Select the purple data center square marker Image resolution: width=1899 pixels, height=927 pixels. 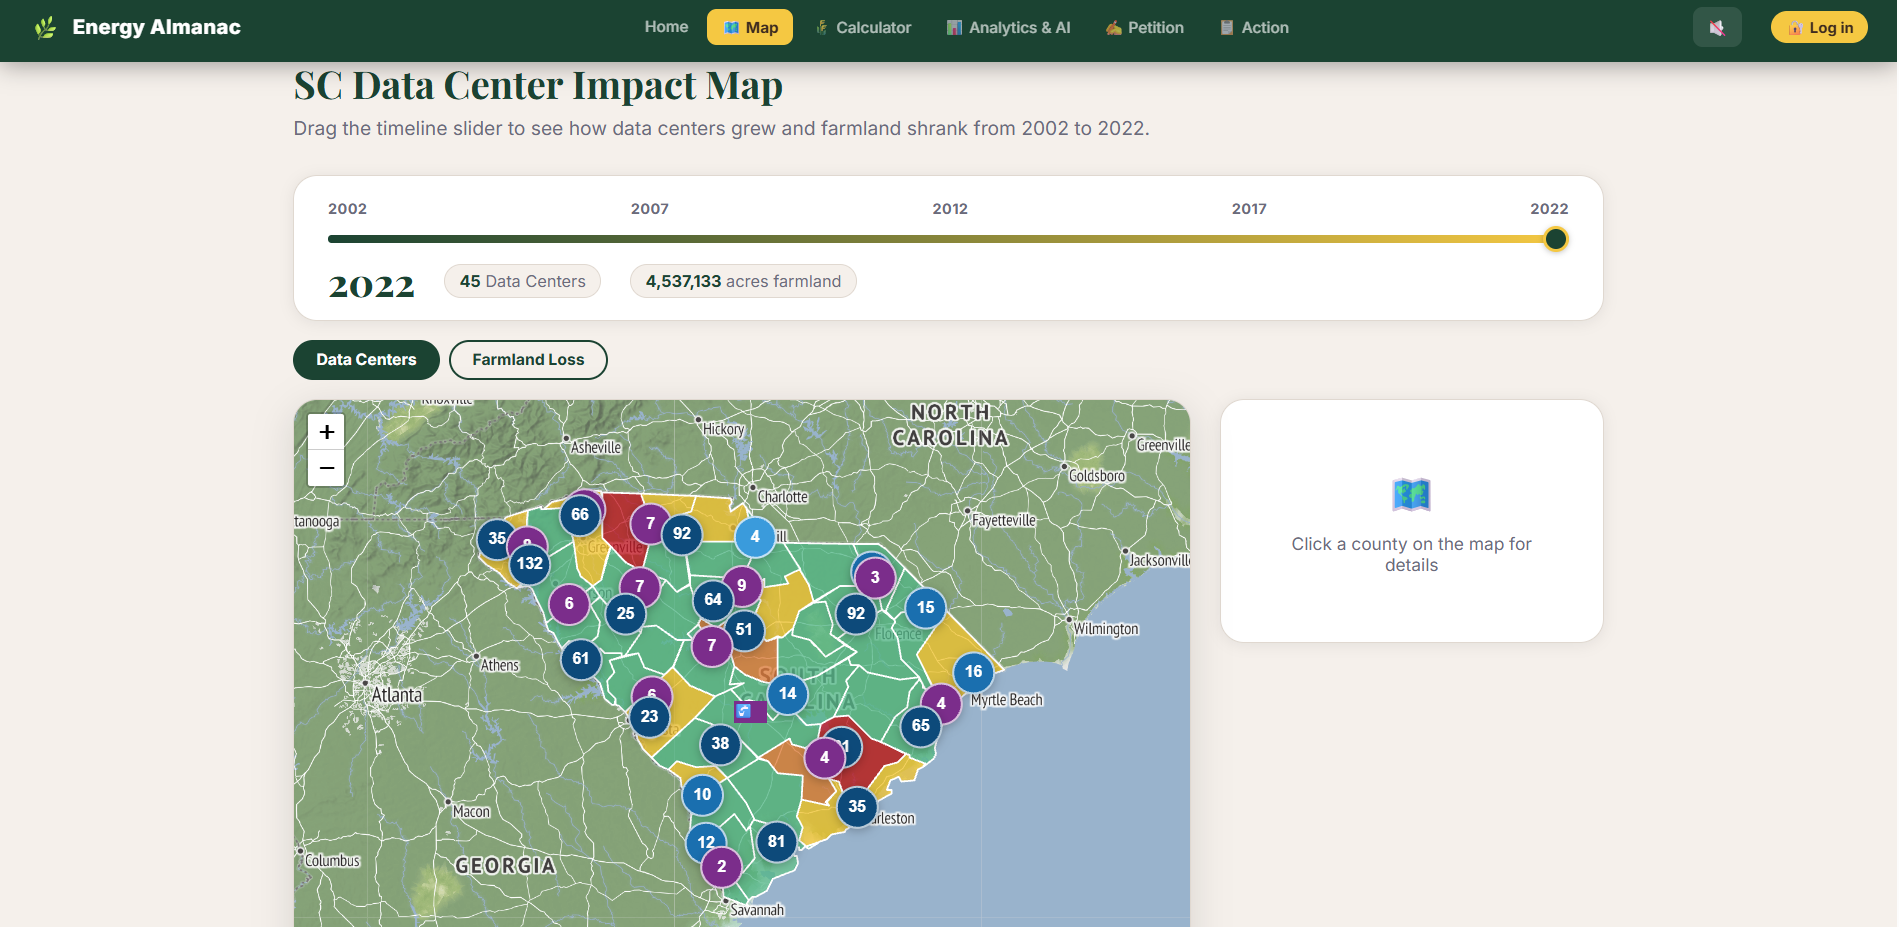750,711
